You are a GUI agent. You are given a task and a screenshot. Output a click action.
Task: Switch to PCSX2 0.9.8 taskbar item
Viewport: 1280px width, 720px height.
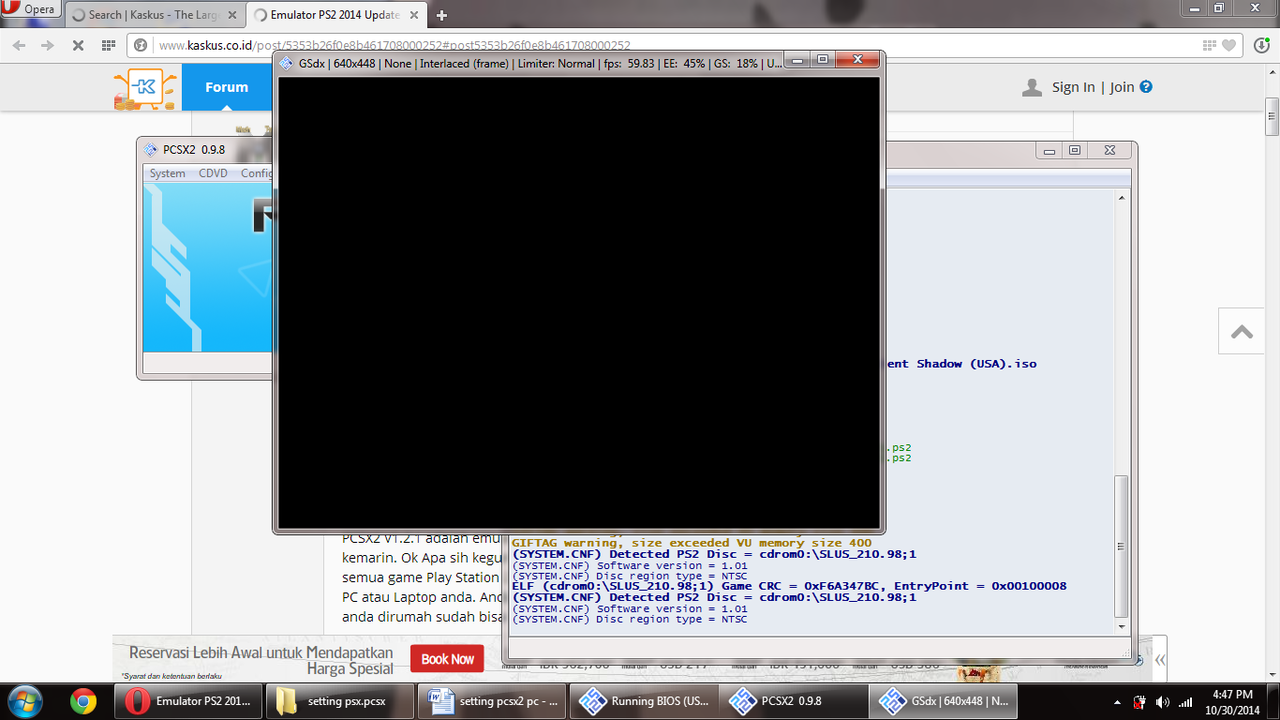pyautogui.click(x=795, y=701)
